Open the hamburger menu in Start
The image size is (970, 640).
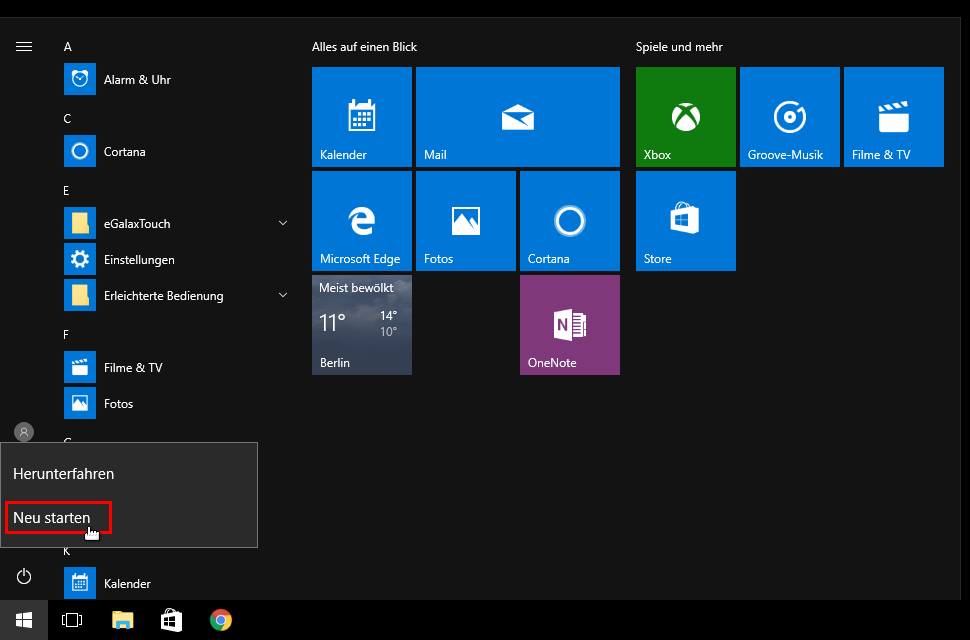(x=24, y=47)
